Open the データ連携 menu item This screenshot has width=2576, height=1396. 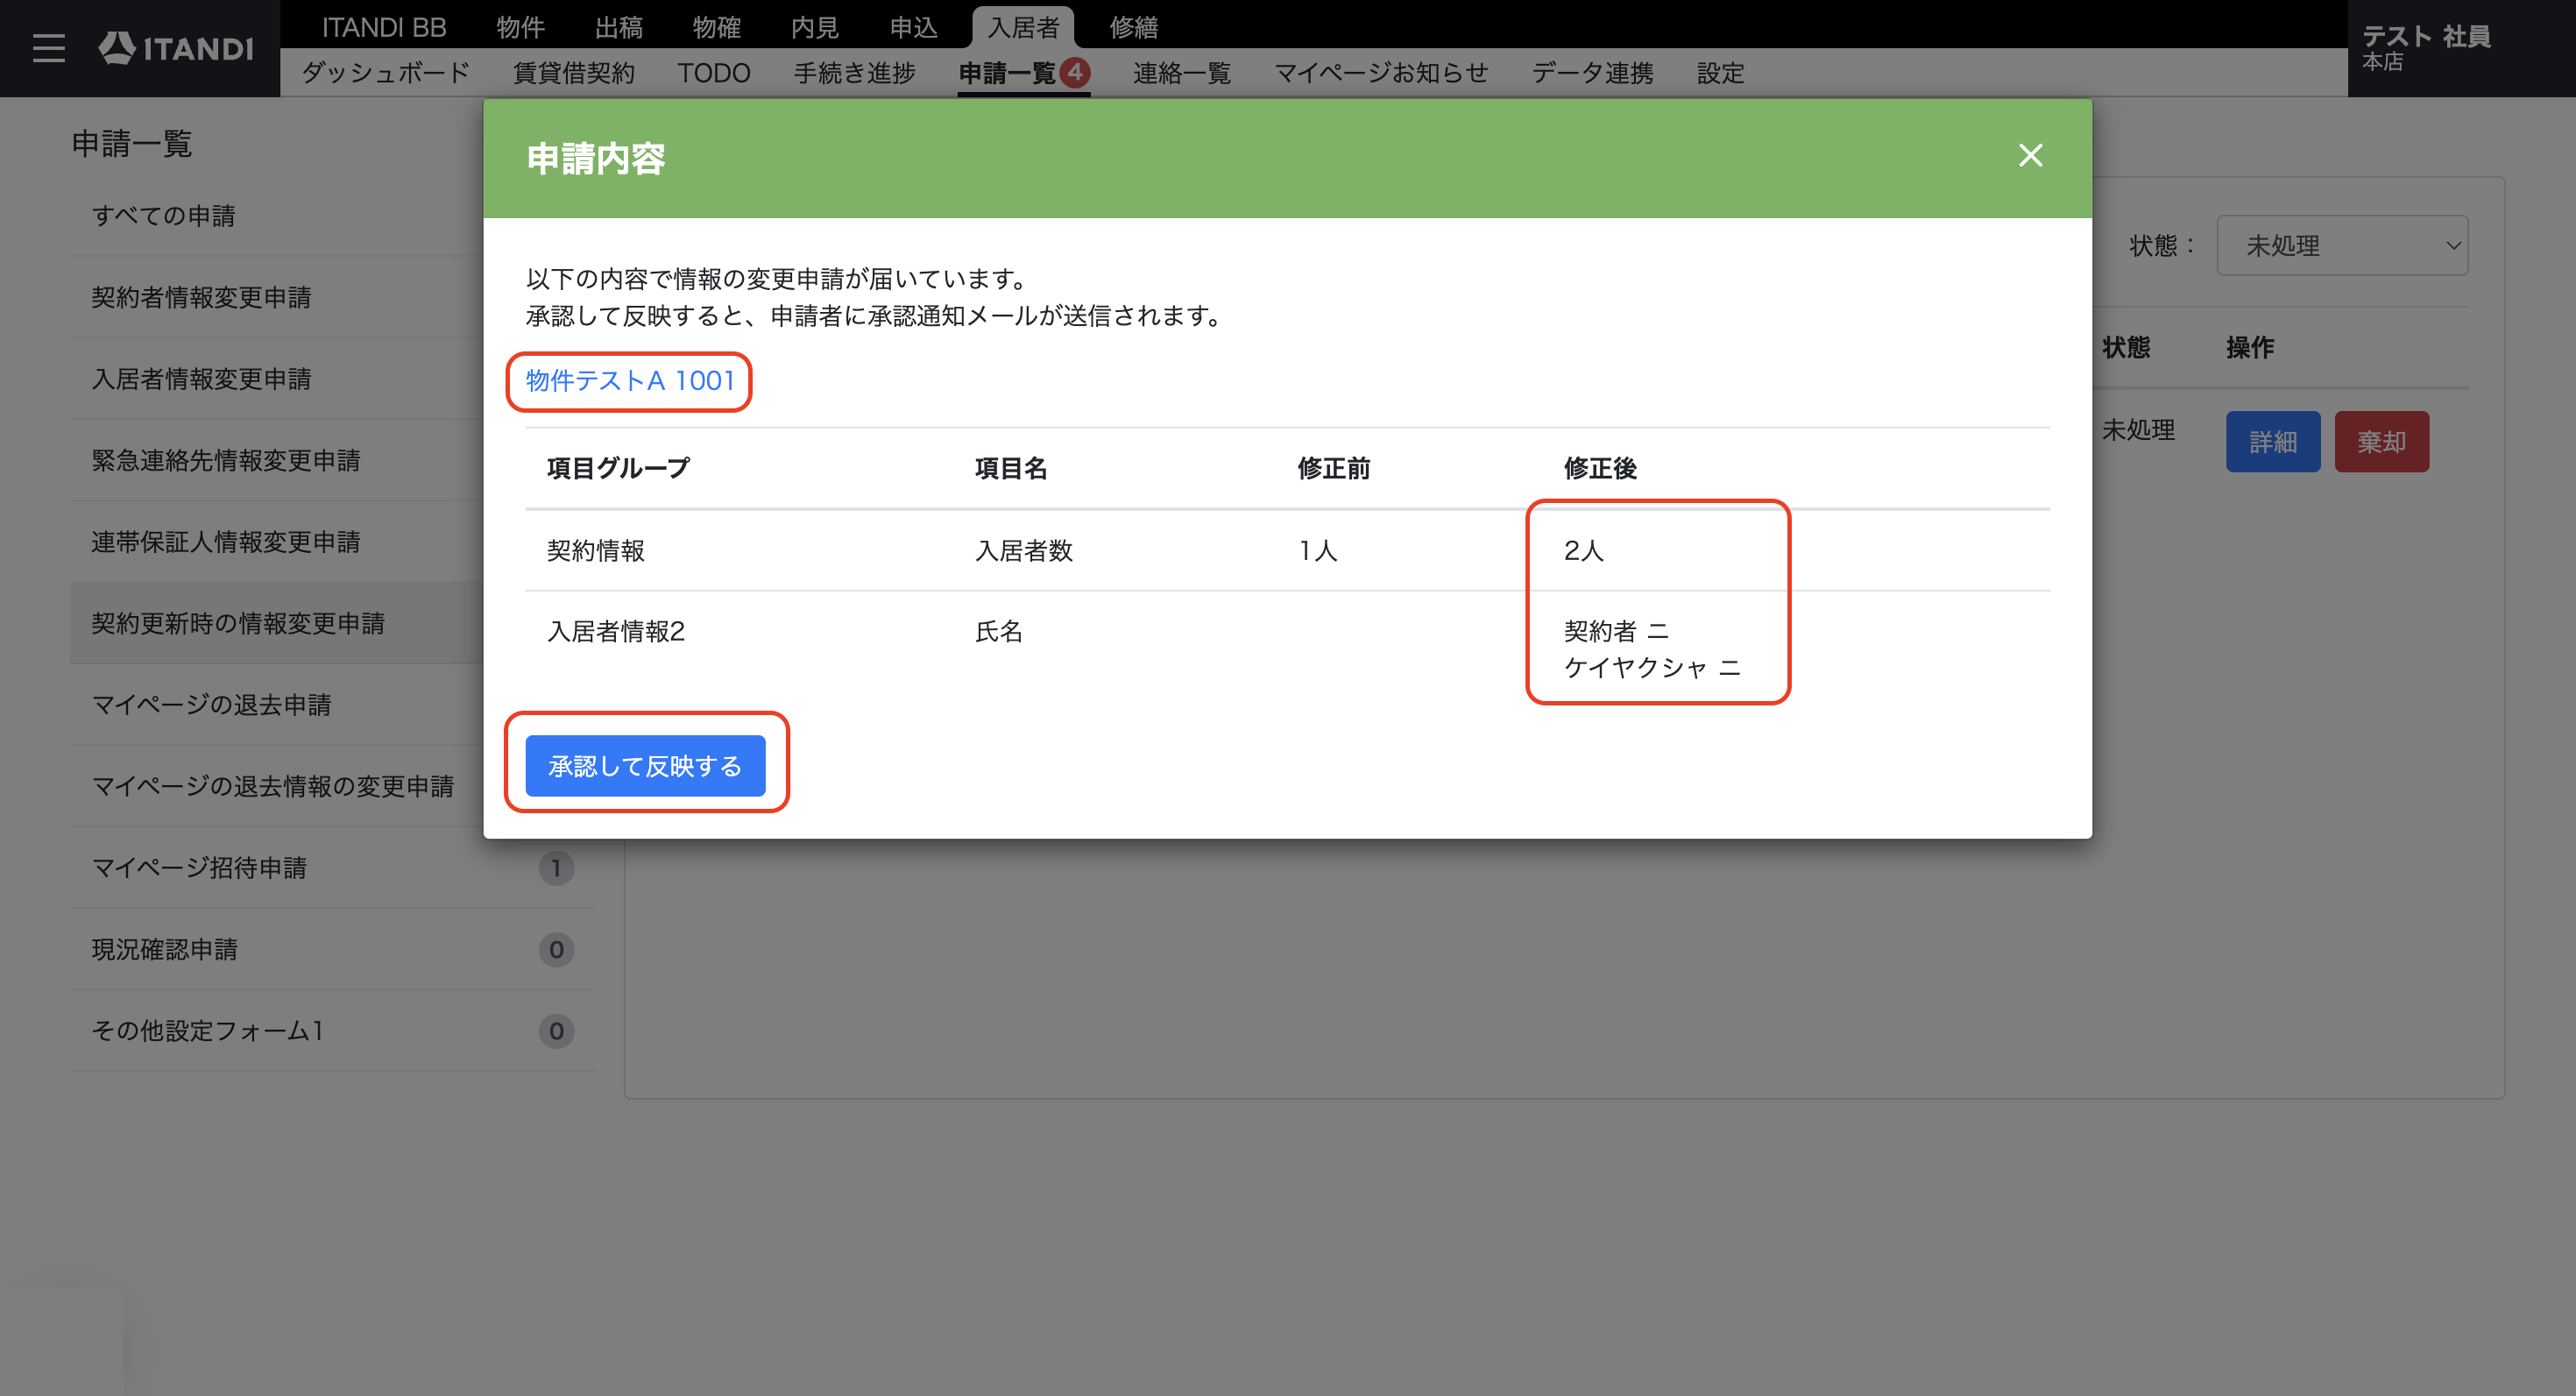point(1592,73)
